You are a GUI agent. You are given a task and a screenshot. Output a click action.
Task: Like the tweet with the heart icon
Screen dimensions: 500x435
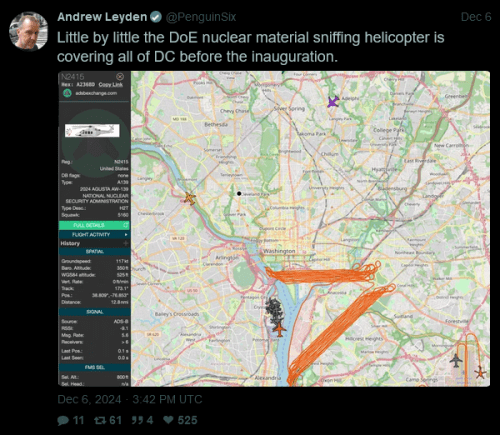coord(168,420)
